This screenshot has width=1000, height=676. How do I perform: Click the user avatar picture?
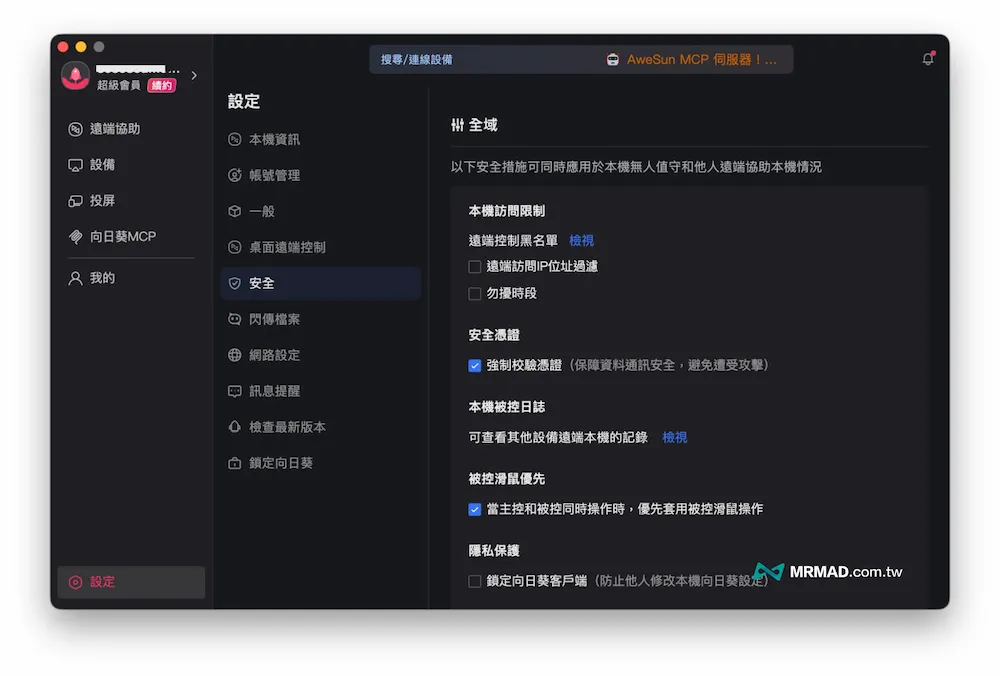[75, 76]
